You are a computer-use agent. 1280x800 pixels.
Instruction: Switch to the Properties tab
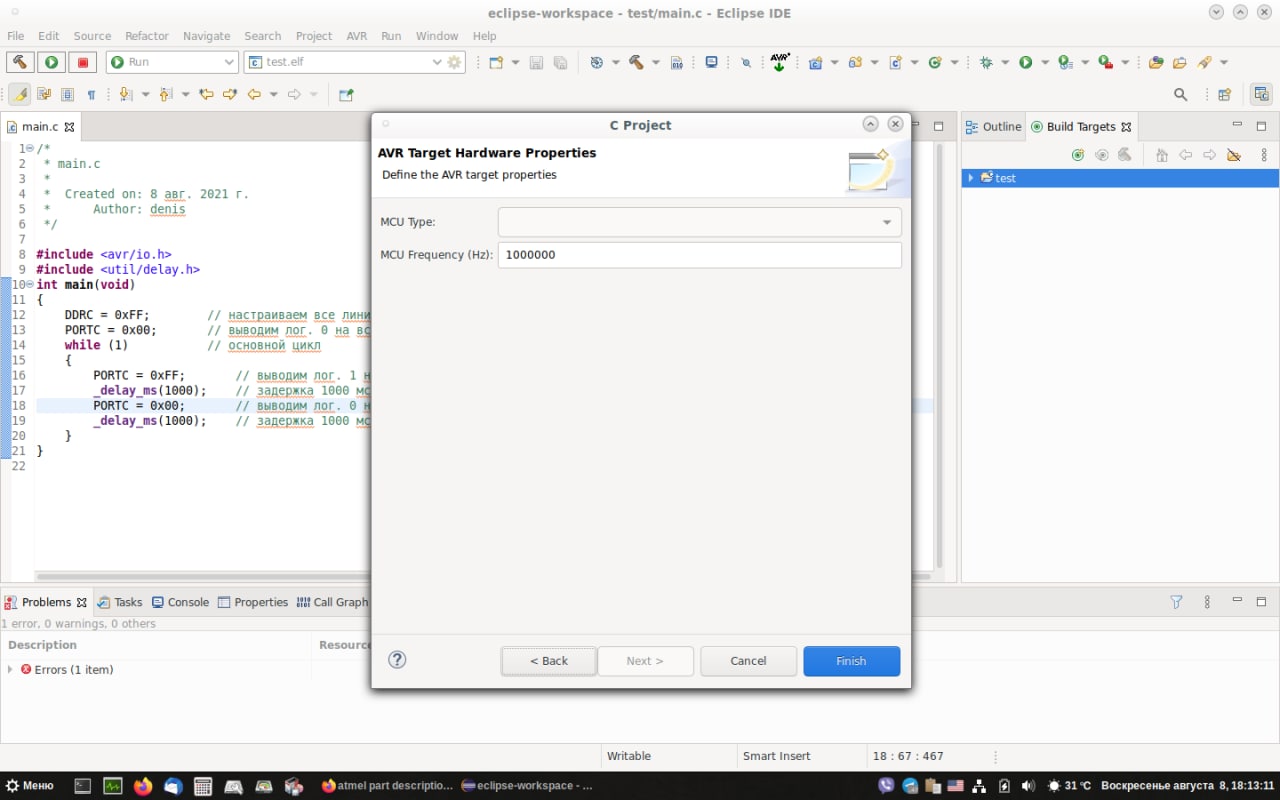[x=253, y=602]
